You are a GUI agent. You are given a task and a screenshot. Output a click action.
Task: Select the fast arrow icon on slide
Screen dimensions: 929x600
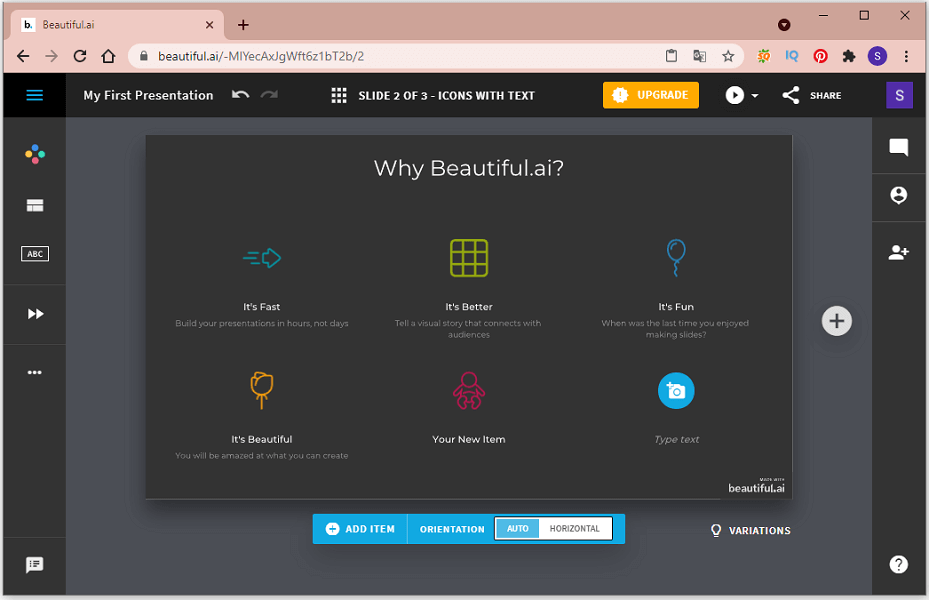(x=262, y=258)
